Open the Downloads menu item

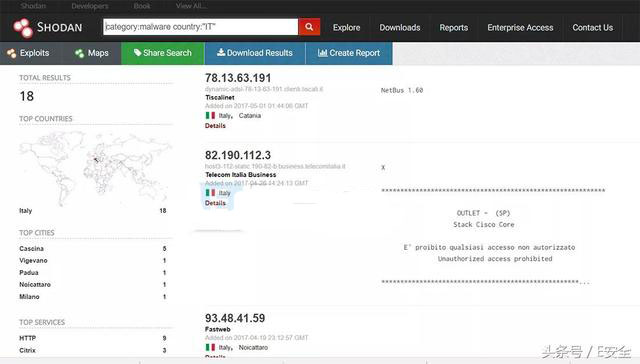400,28
